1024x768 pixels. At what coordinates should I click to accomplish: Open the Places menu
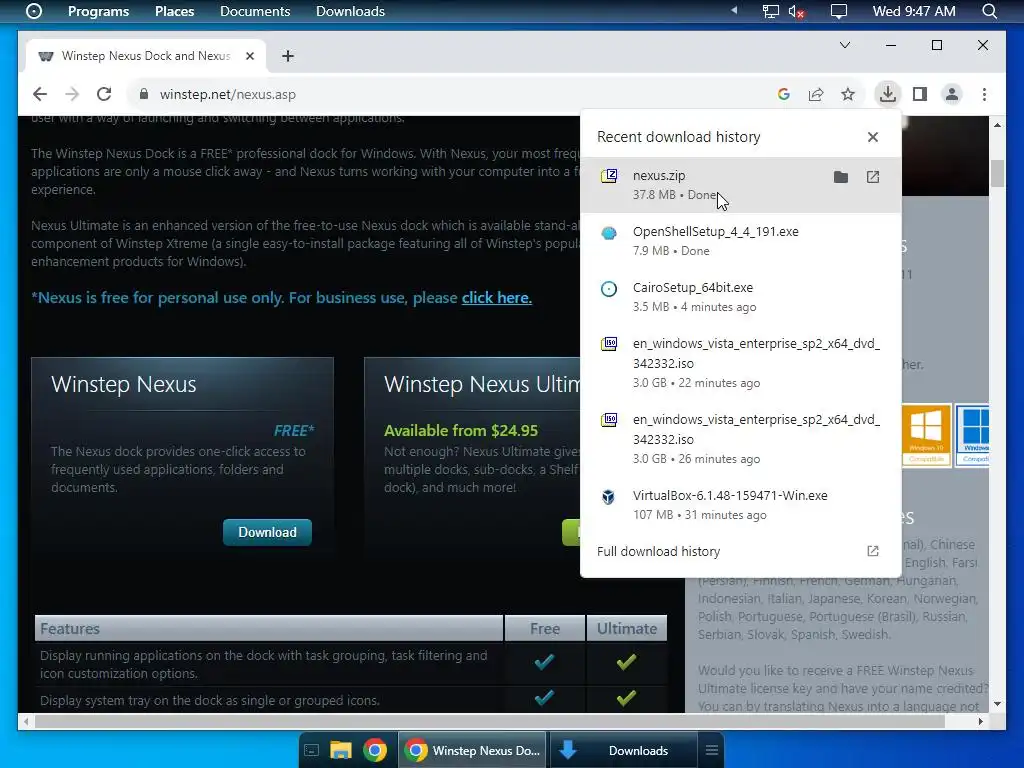coord(174,11)
